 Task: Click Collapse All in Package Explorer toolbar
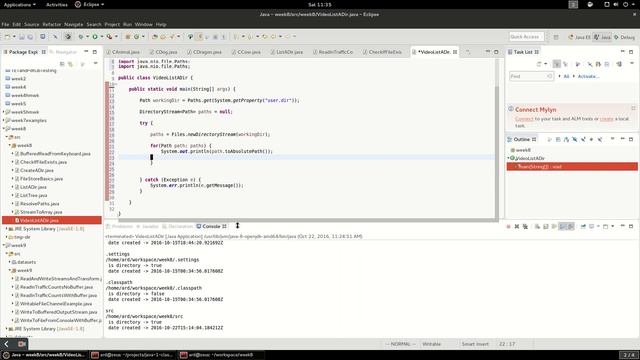pyautogui.click(x=62, y=64)
